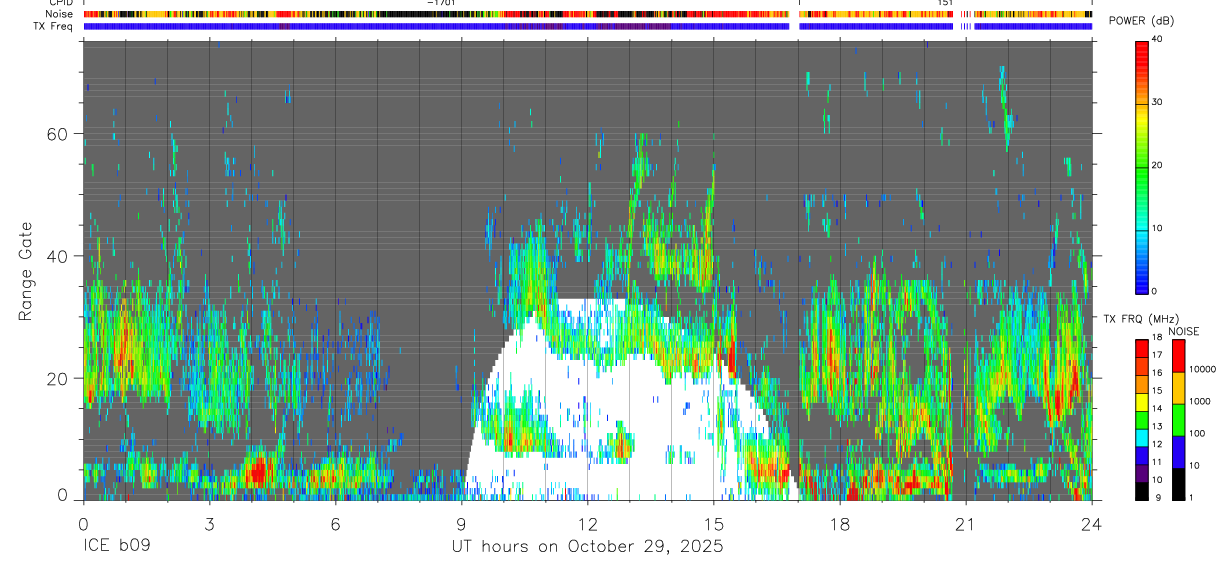Image resolution: width=1228 pixels, height=567 pixels.
Task: Click the 0 hour tick on time axis
Action: [x=83, y=524]
